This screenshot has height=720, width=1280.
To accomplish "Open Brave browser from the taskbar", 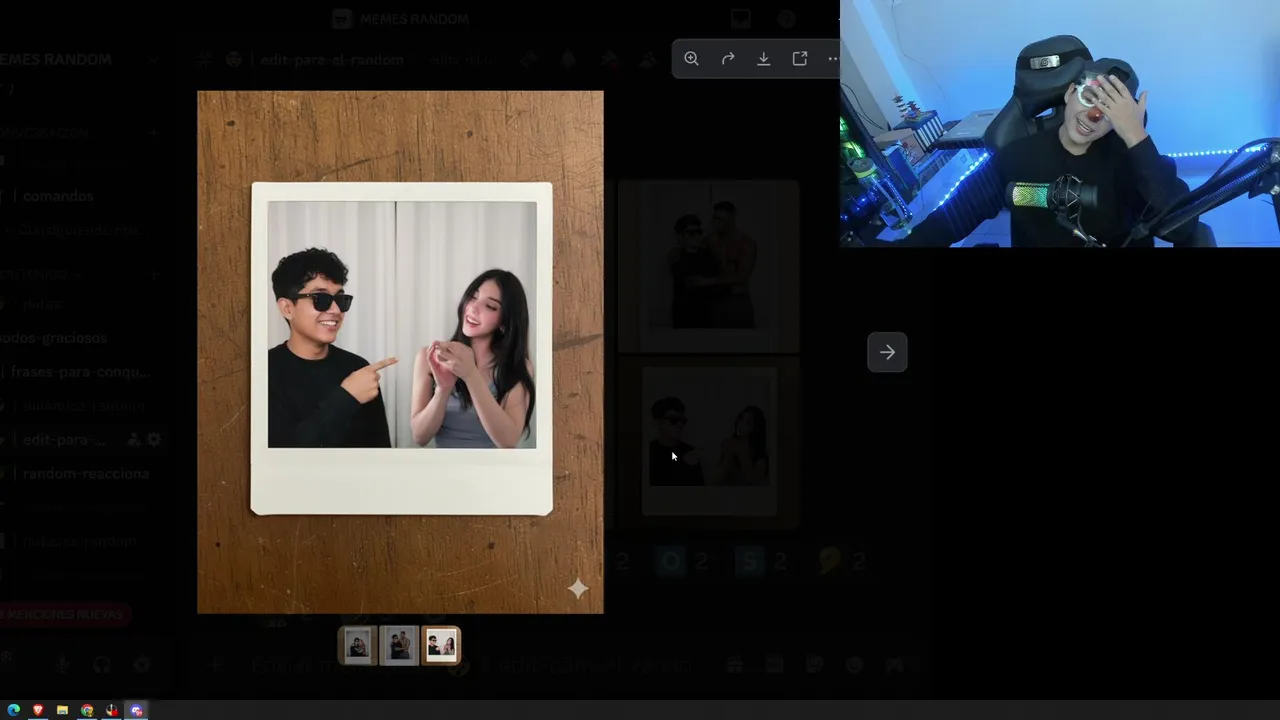I will [x=38, y=710].
